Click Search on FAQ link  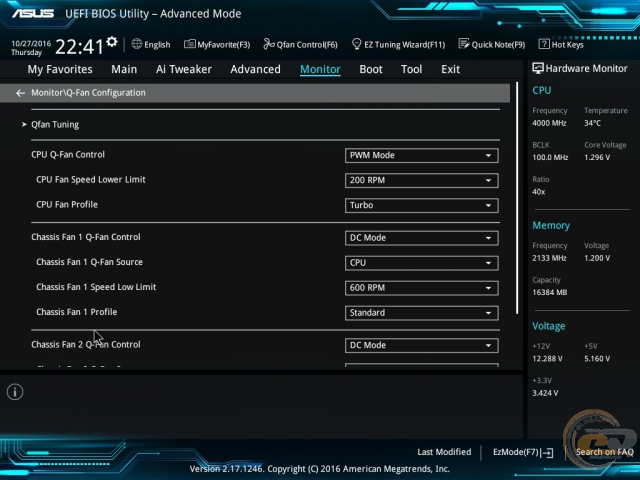[x=604, y=452]
